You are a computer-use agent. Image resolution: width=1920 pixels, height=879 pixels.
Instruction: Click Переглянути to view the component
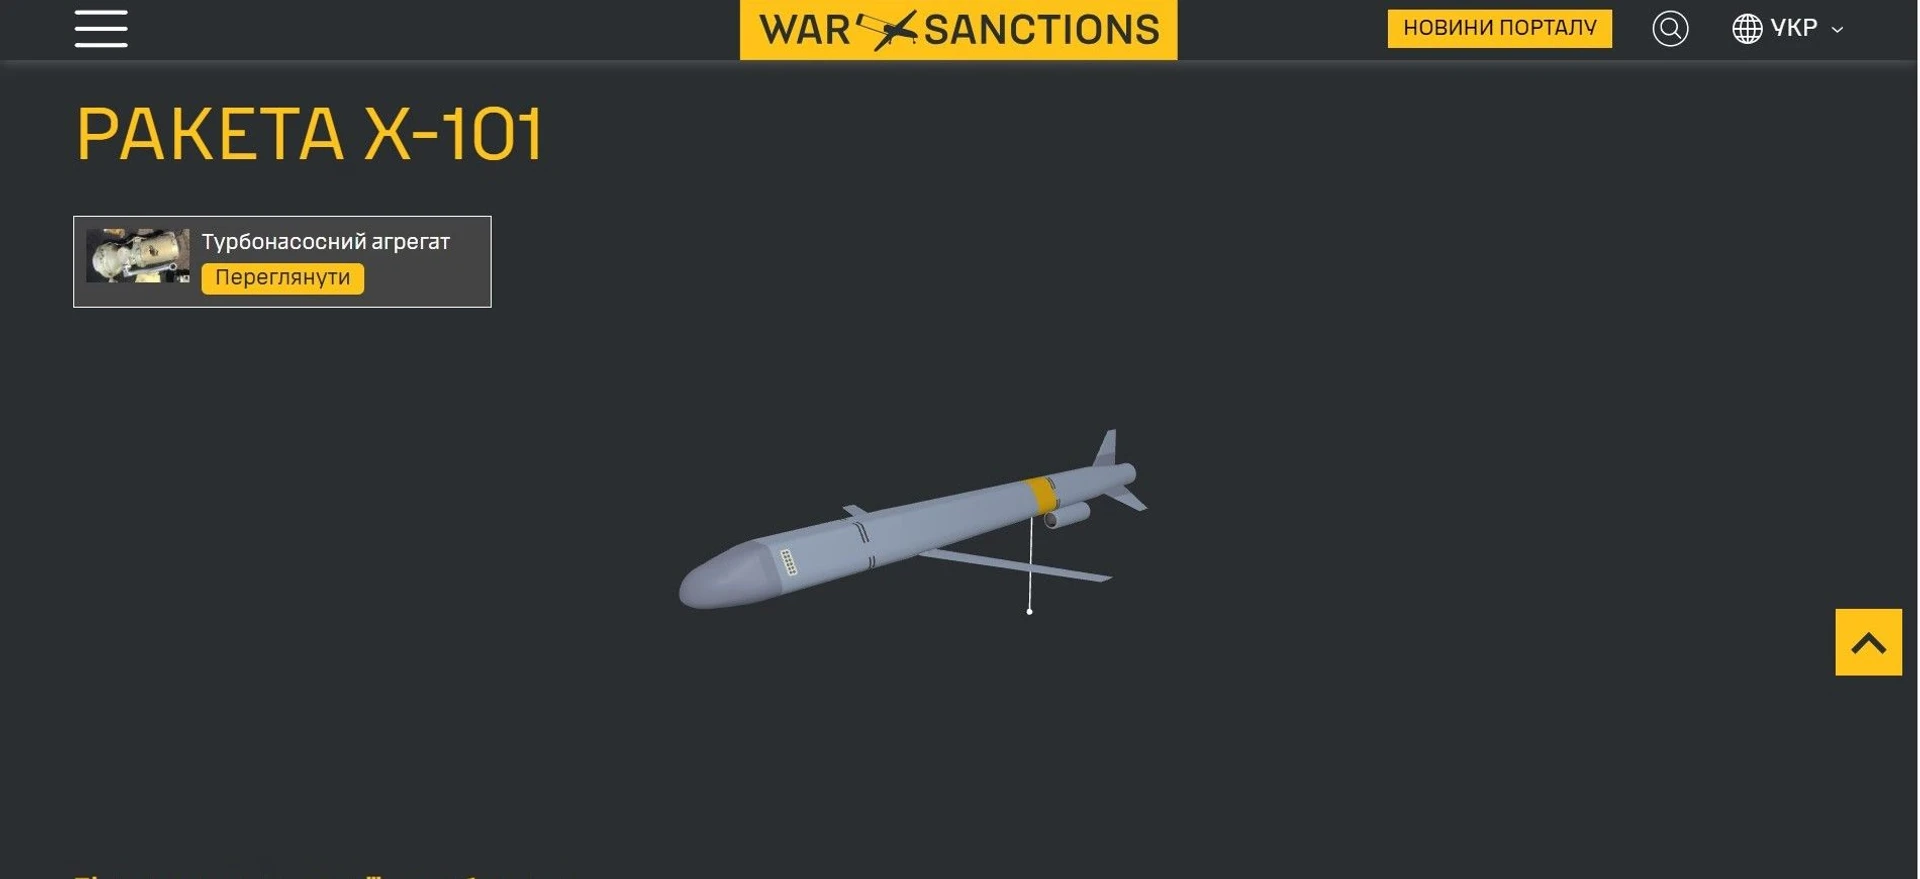click(x=283, y=278)
